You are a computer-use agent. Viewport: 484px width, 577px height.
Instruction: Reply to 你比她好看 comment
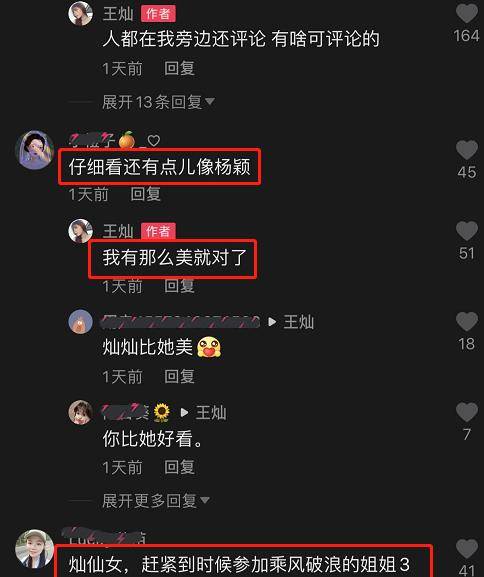pyautogui.click(x=179, y=467)
